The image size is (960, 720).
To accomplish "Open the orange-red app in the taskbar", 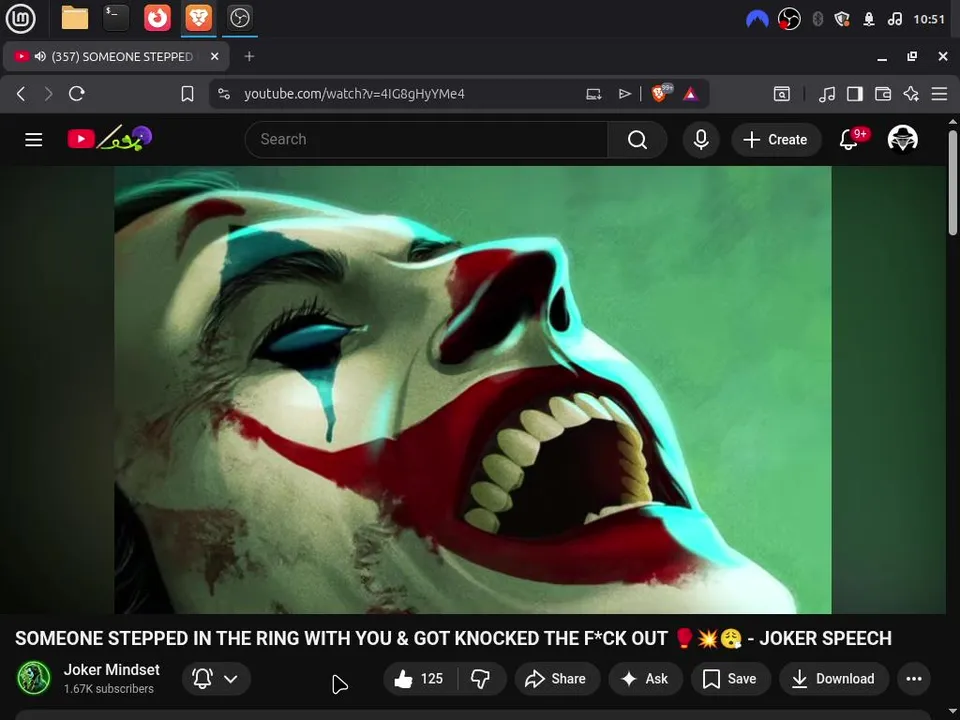I will click(157, 18).
